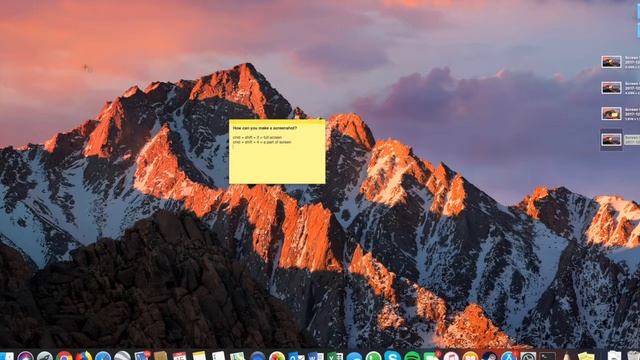This screenshot has height=360, width=640.
Task: Open the yellow Notes app in Dock
Action: pyautogui.click(x=199, y=356)
